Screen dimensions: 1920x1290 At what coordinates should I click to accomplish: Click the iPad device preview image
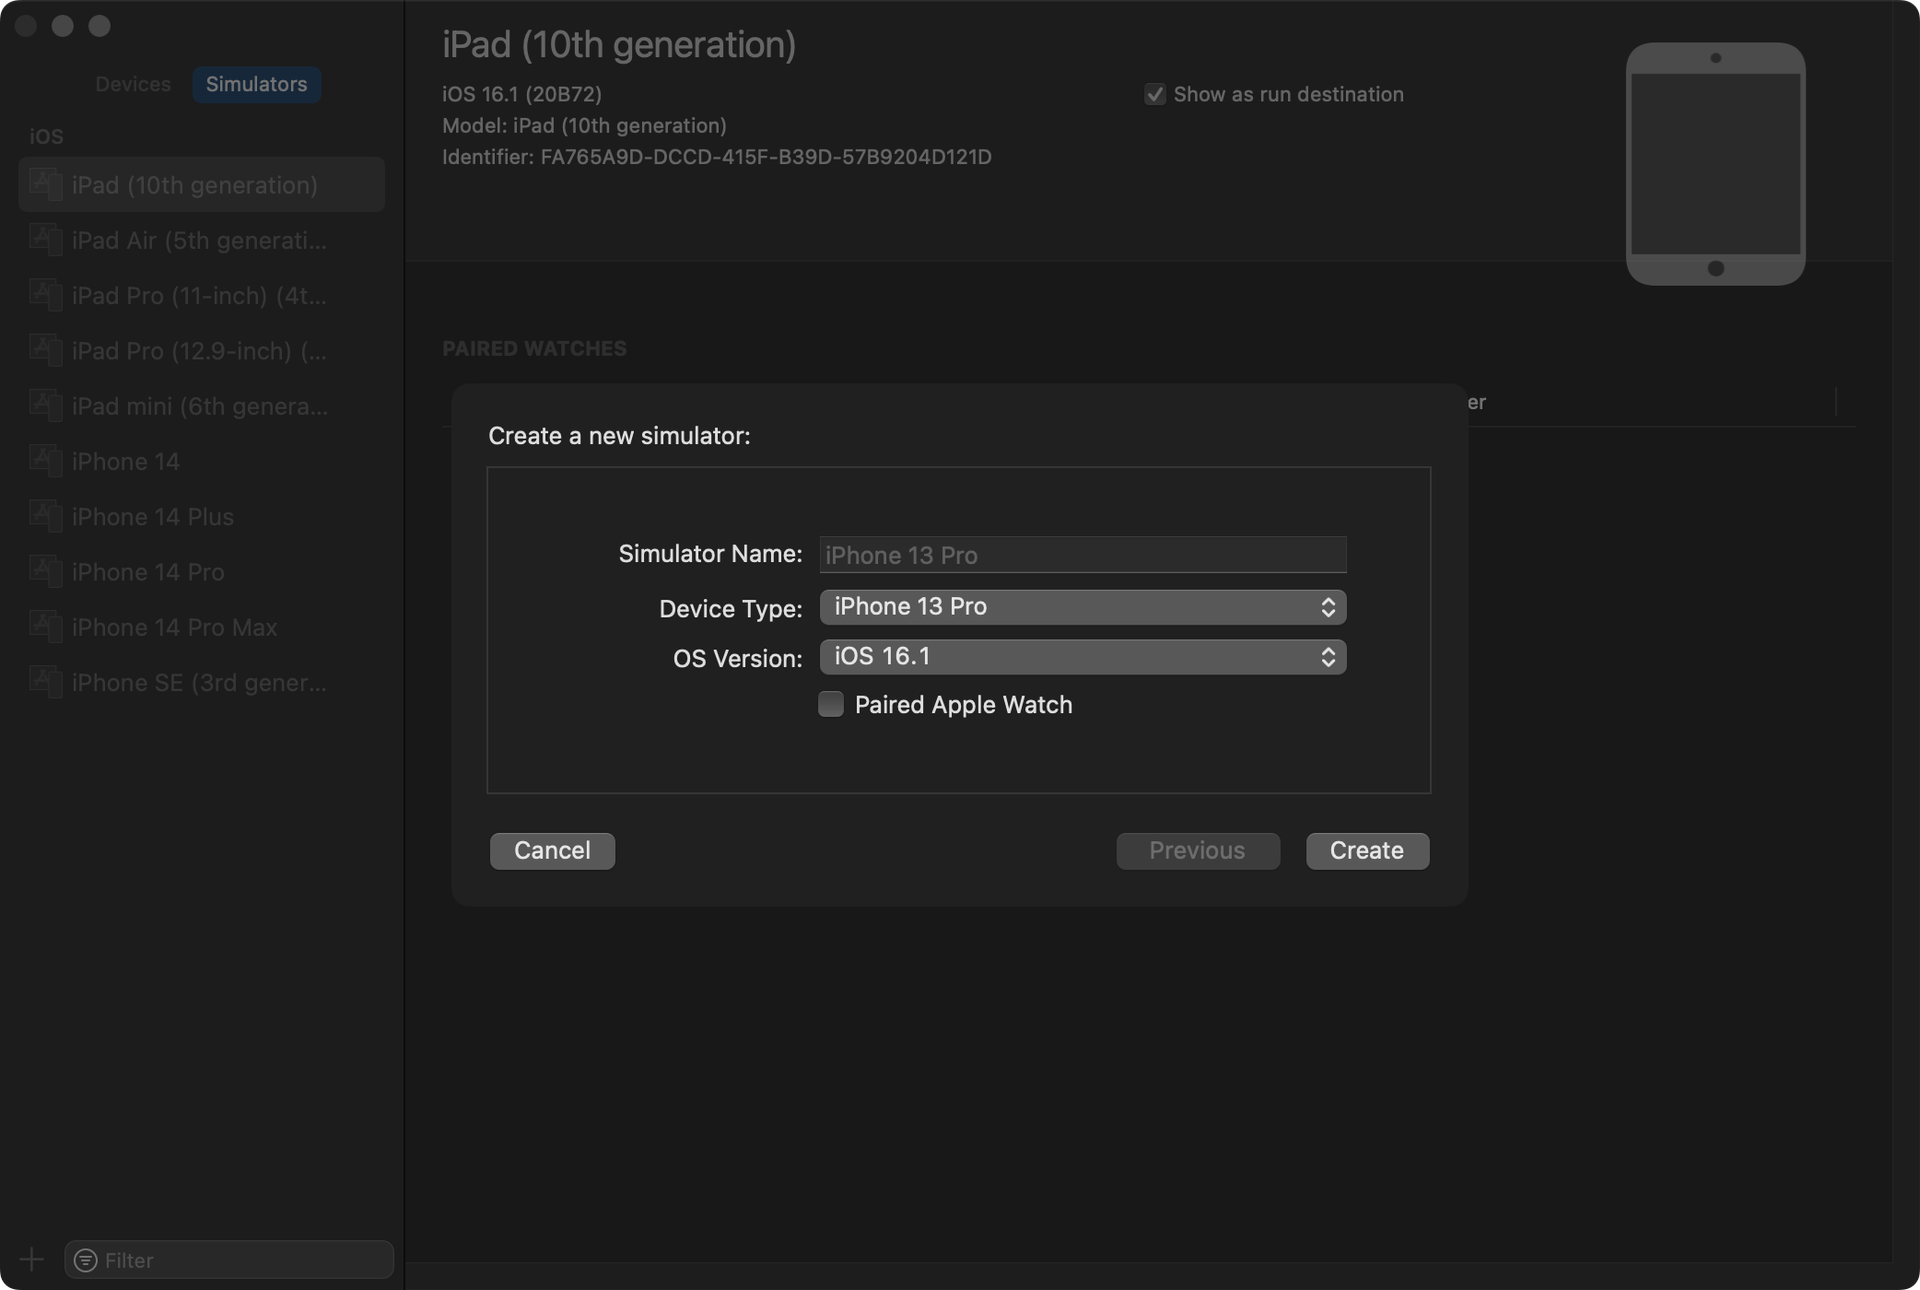(x=1714, y=164)
